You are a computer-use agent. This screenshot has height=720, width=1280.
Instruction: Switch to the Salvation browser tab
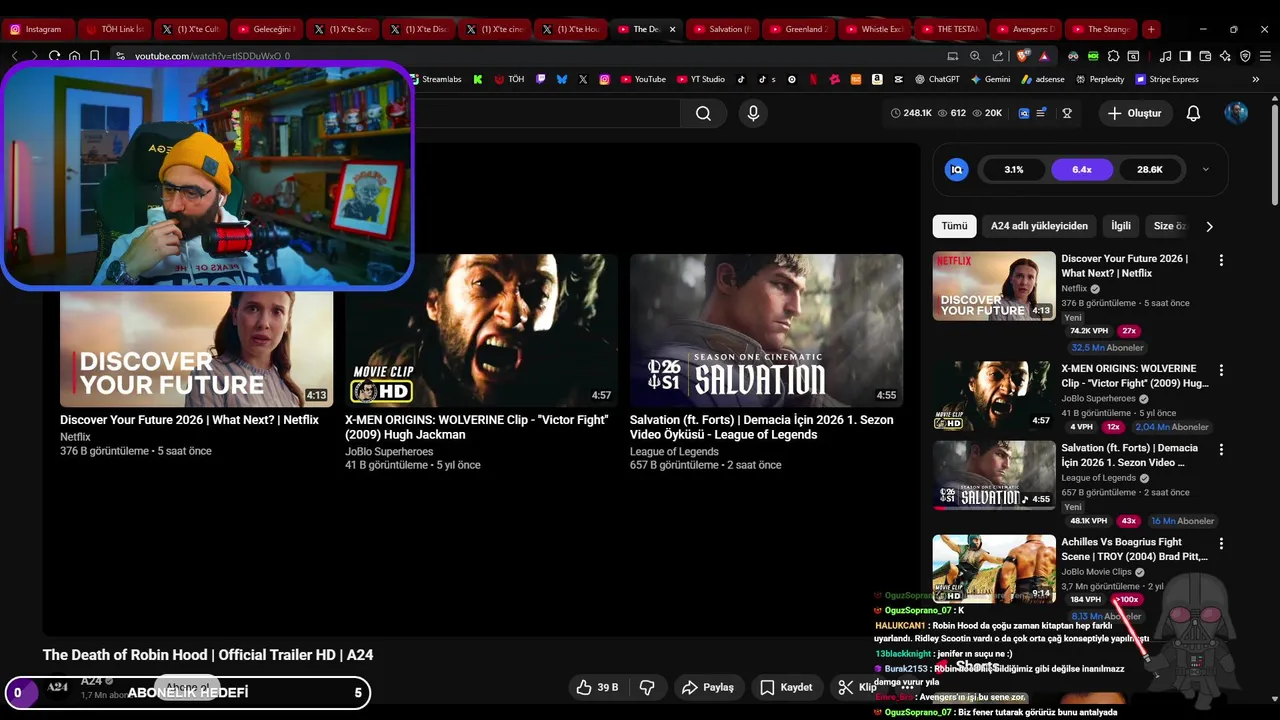(723, 29)
